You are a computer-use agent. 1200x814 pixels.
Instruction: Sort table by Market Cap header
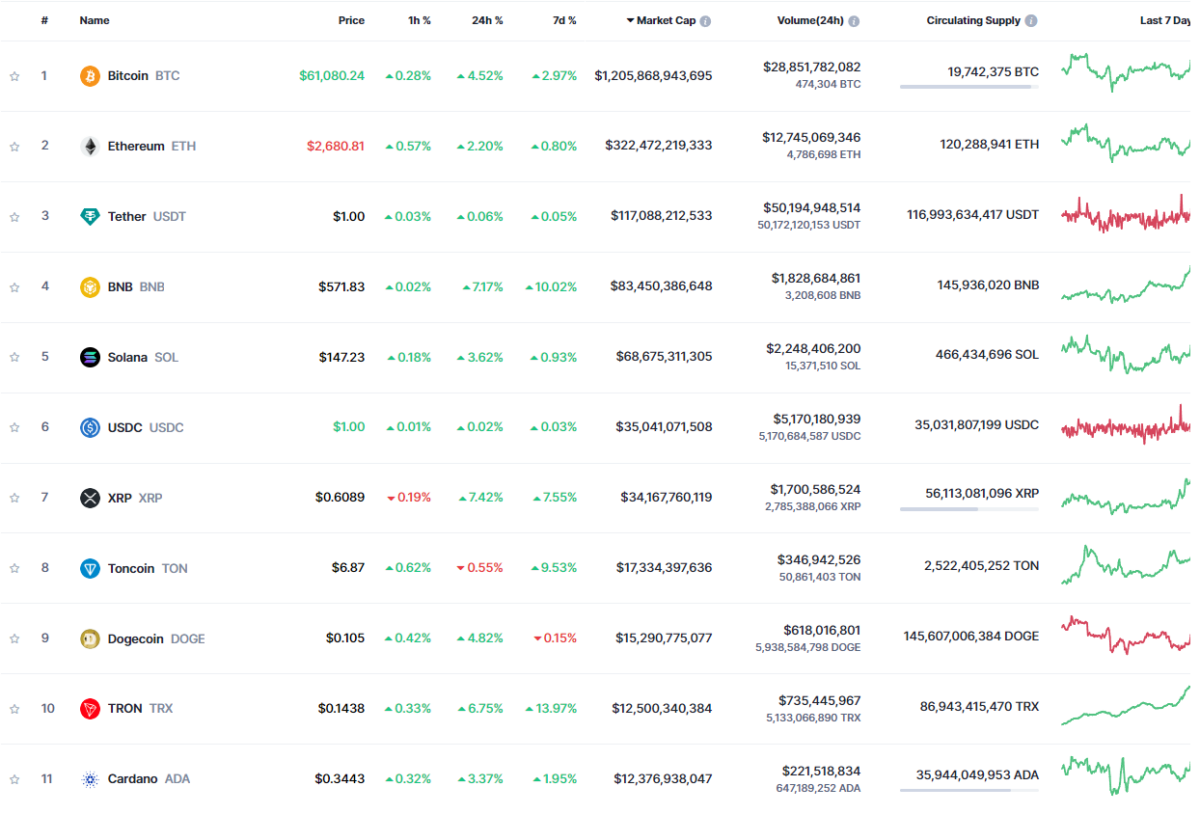[x=661, y=21]
